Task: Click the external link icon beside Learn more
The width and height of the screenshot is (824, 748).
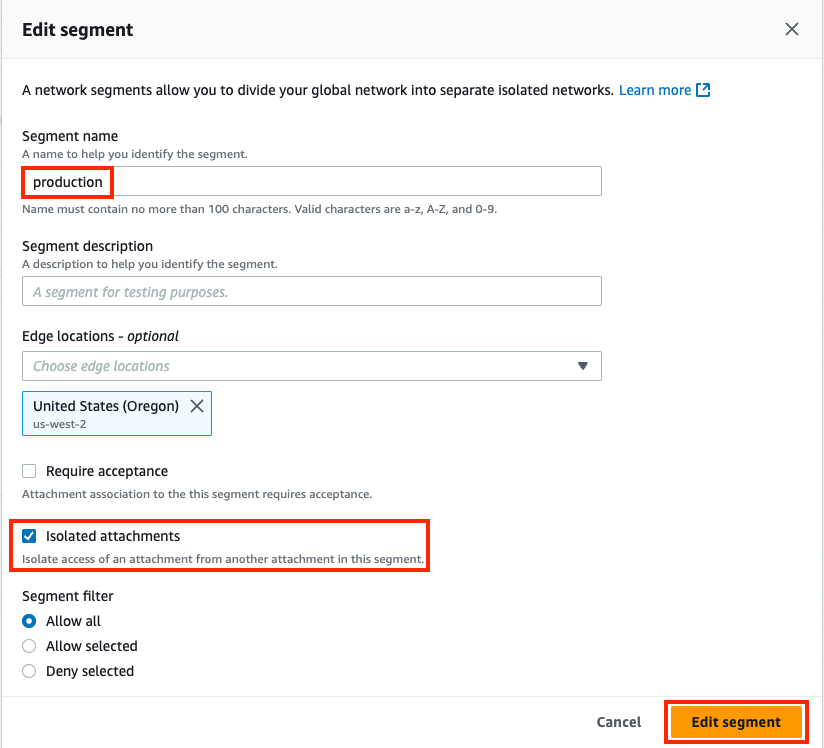Action: pyautogui.click(x=703, y=90)
